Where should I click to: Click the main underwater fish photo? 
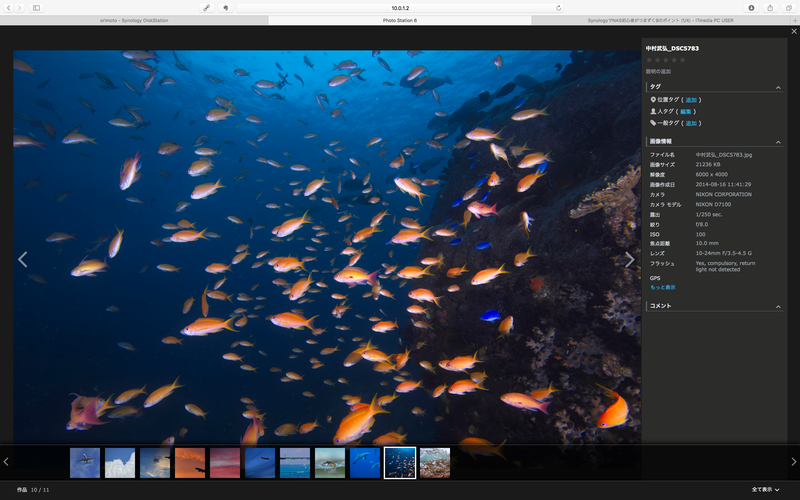click(x=327, y=247)
